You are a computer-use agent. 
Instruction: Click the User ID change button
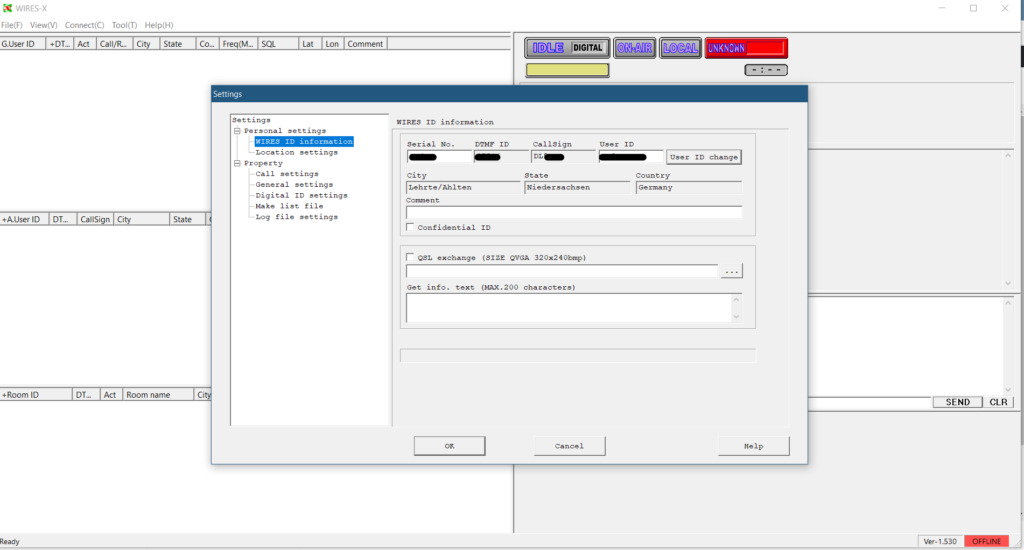coord(703,157)
